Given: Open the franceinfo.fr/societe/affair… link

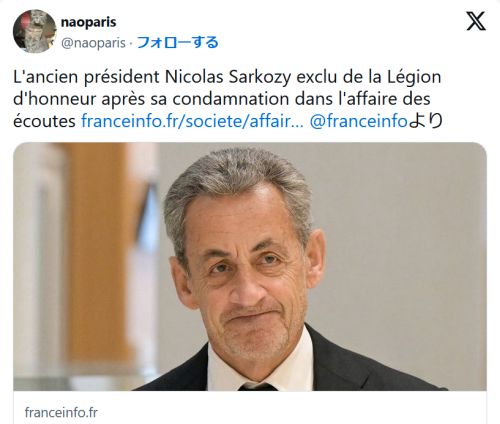Looking at the screenshot, I should click(x=192, y=121).
